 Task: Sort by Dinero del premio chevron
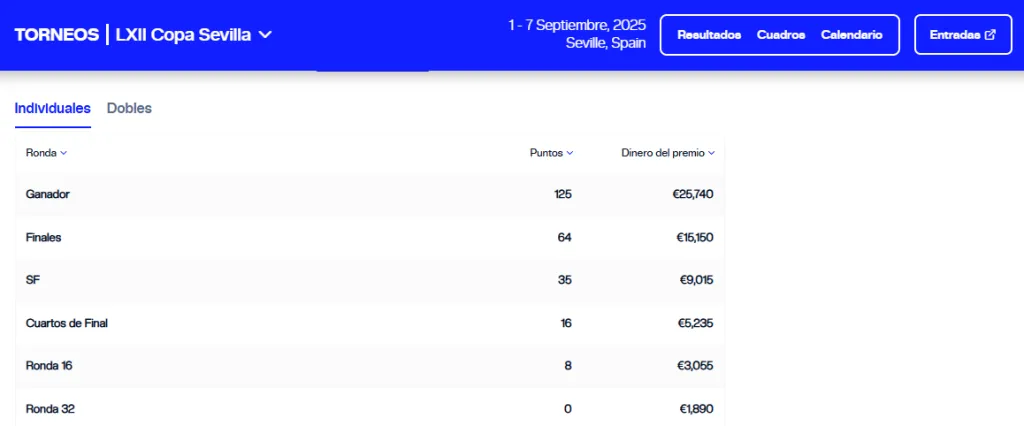pos(712,153)
